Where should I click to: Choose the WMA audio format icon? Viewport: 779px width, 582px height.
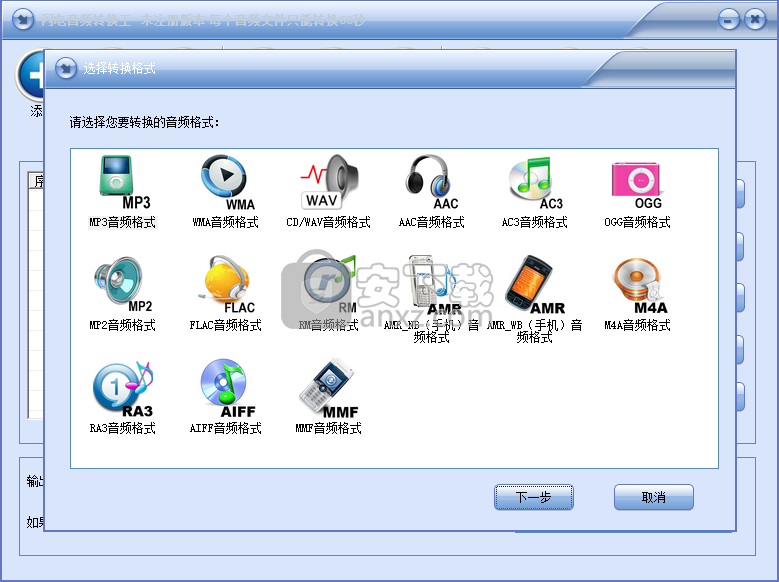(x=226, y=182)
